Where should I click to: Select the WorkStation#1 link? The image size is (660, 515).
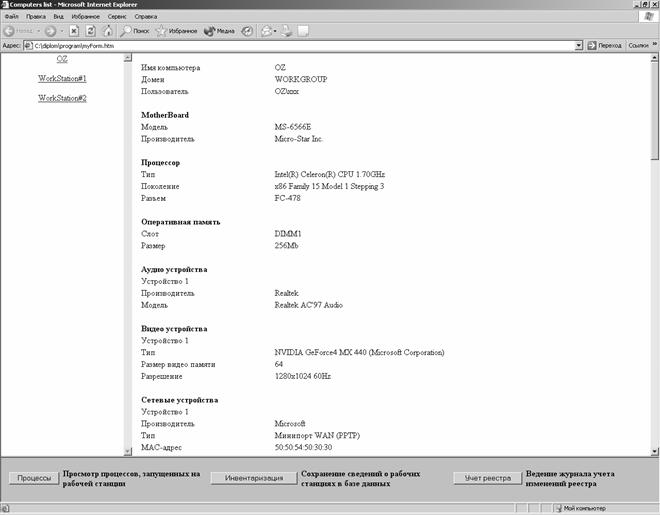tap(62, 78)
